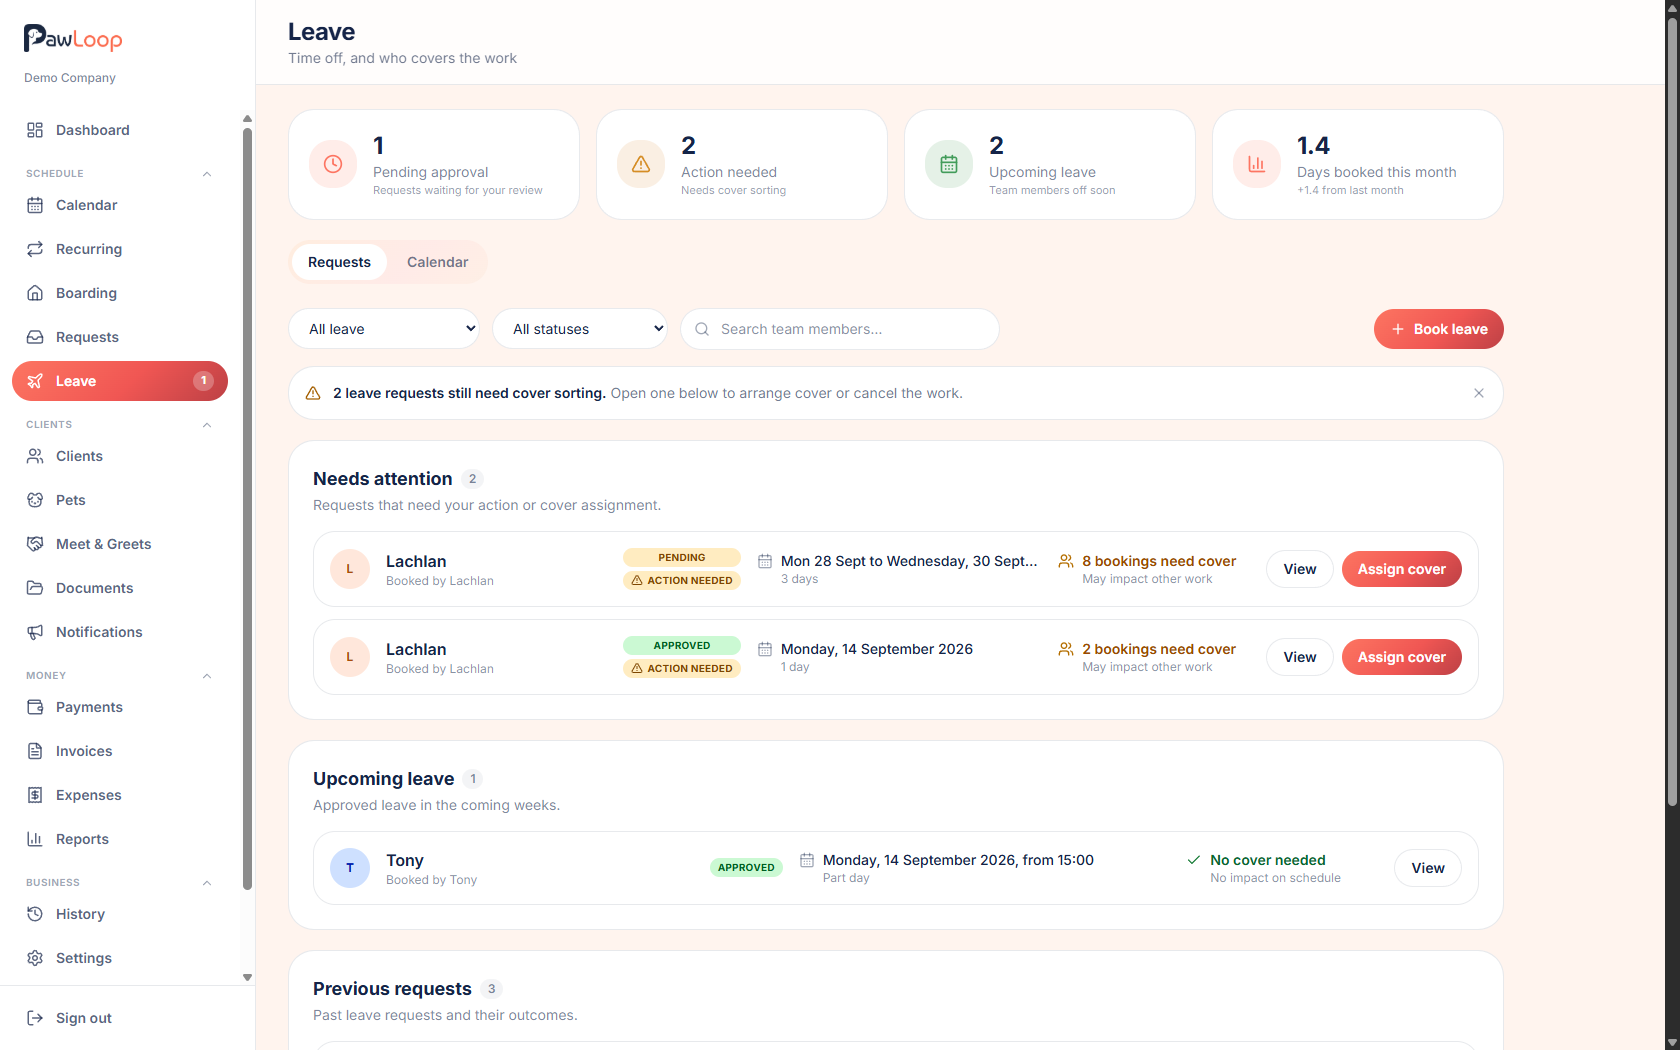The height and width of the screenshot is (1050, 1680).
Task: Switch to the Calendar tab
Action: point(437,262)
